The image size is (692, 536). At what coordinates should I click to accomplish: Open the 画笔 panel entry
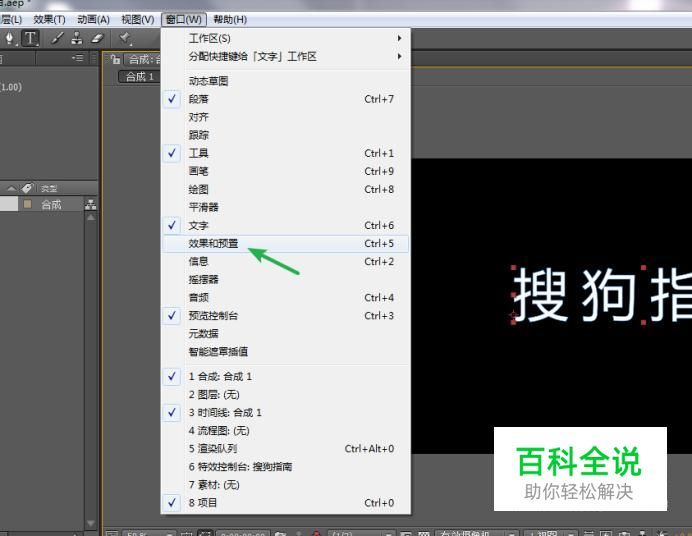[286, 171]
